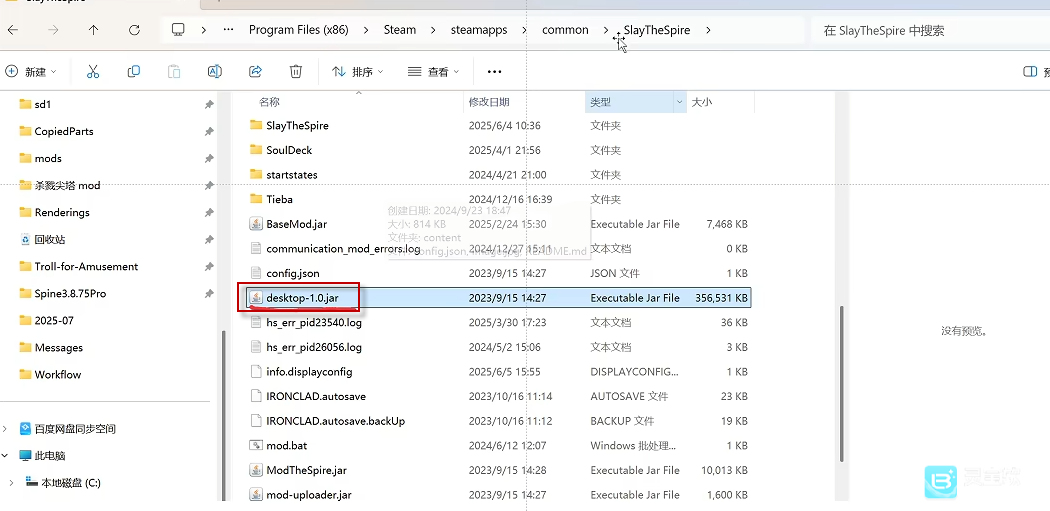Select hs_err_pid26056.log file

tap(313, 347)
